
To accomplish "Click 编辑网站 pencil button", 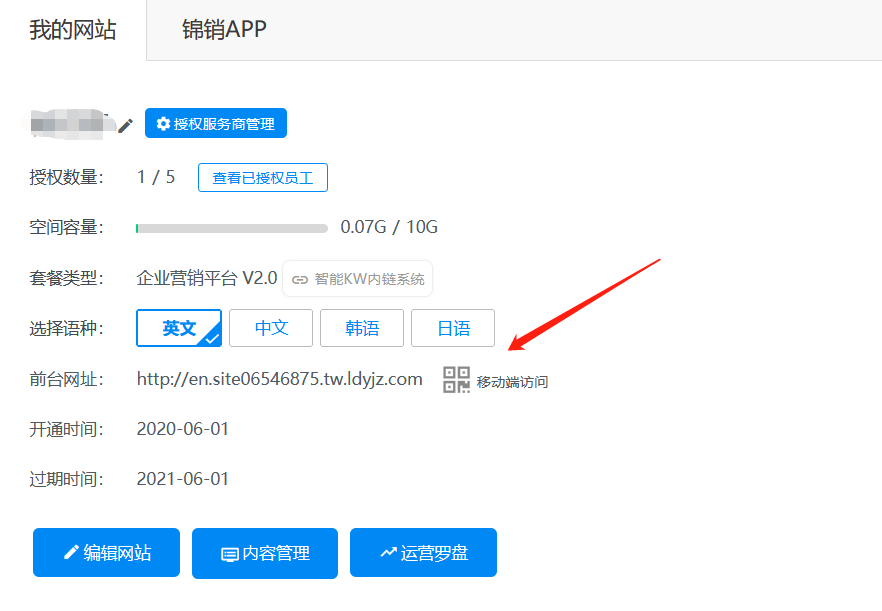I will (x=106, y=553).
